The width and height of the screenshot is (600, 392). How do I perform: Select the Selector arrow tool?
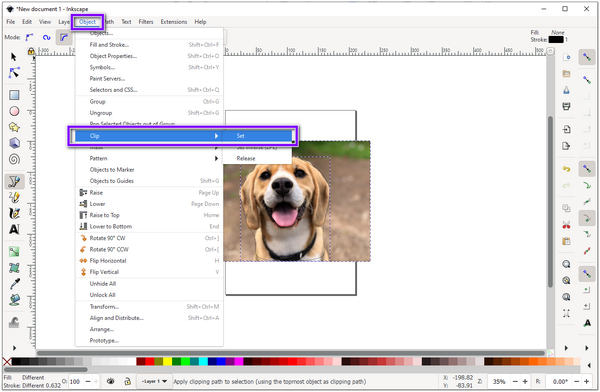(14, 57)
